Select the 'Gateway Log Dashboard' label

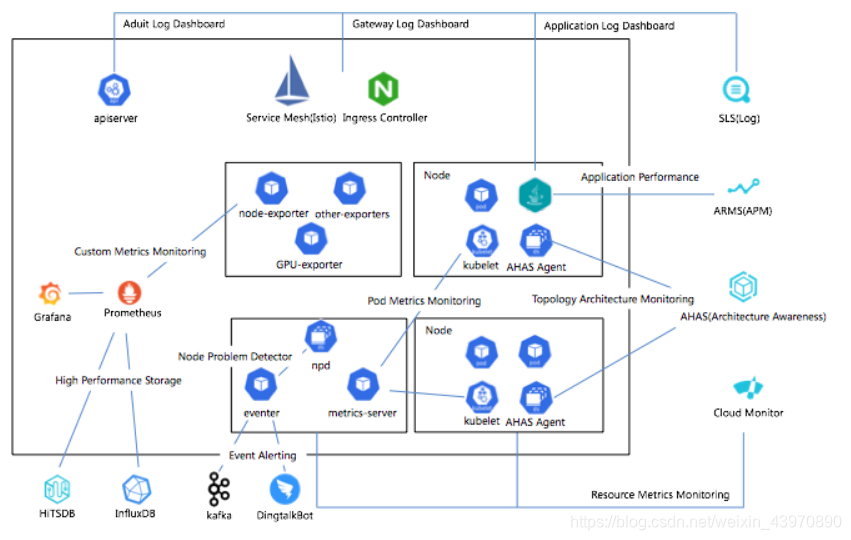point(410,24)
